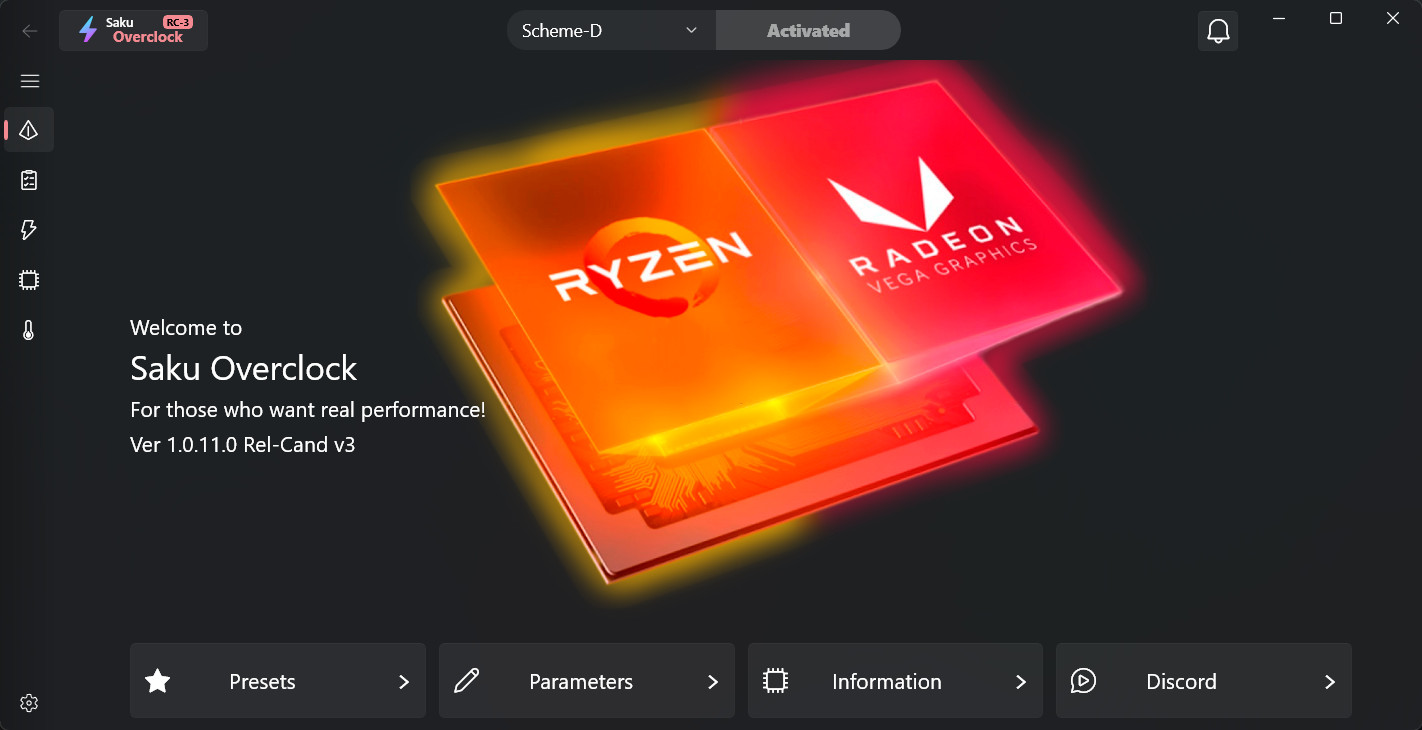
Task: Open settings gear at sidebar bottom
Action: 29,703
